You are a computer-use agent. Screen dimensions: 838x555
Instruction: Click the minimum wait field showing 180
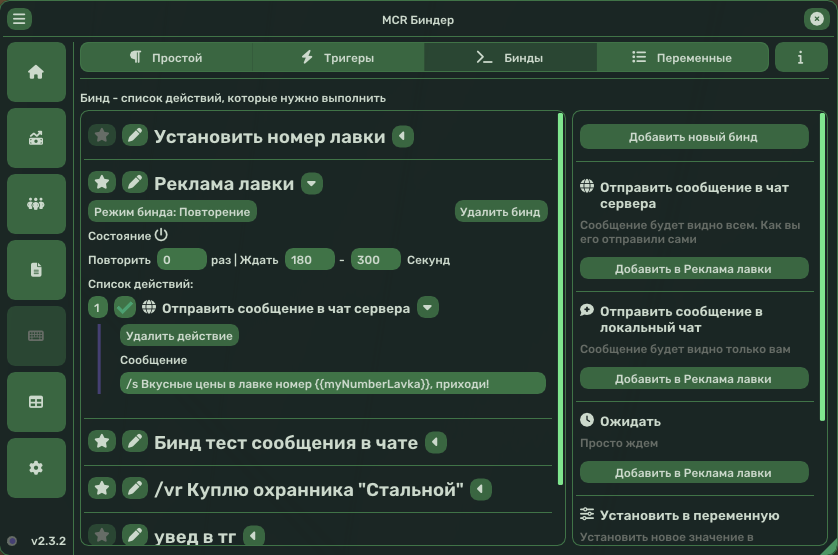(x=310, y=260)
